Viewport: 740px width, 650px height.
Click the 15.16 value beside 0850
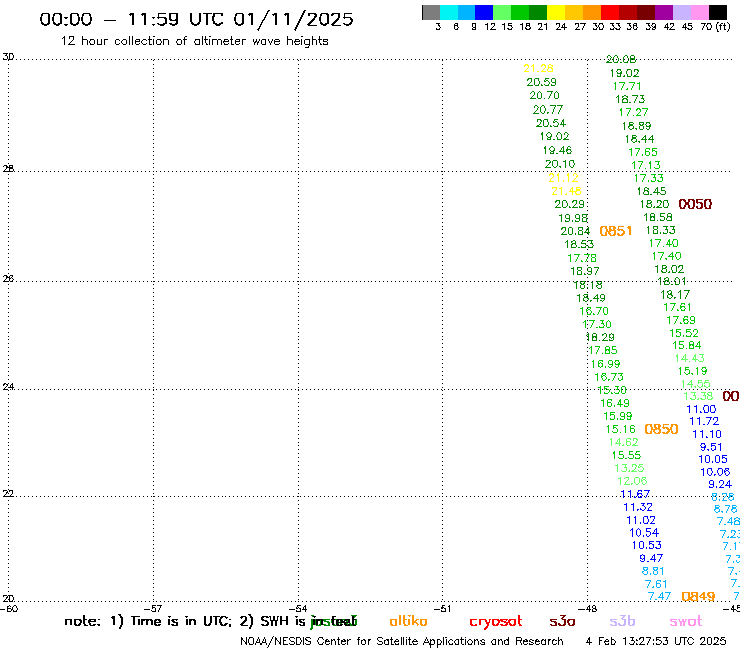621,429
